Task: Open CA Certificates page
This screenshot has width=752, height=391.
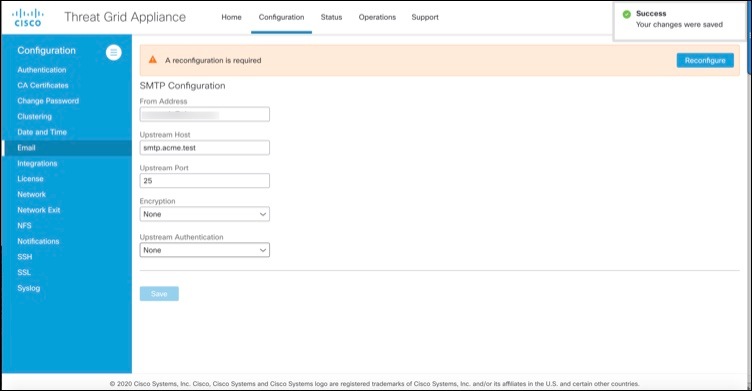Action: [43, 85]
